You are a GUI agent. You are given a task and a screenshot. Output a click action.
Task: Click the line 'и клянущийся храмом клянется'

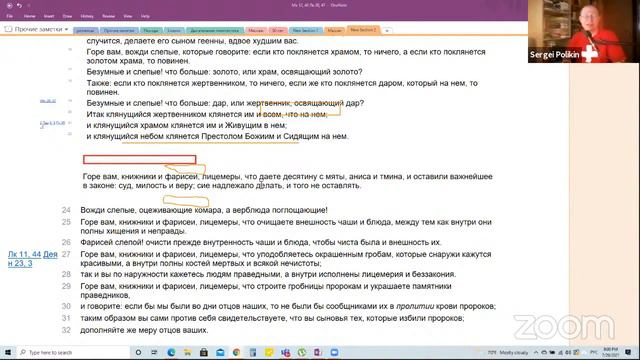click(x=187, y=125)
